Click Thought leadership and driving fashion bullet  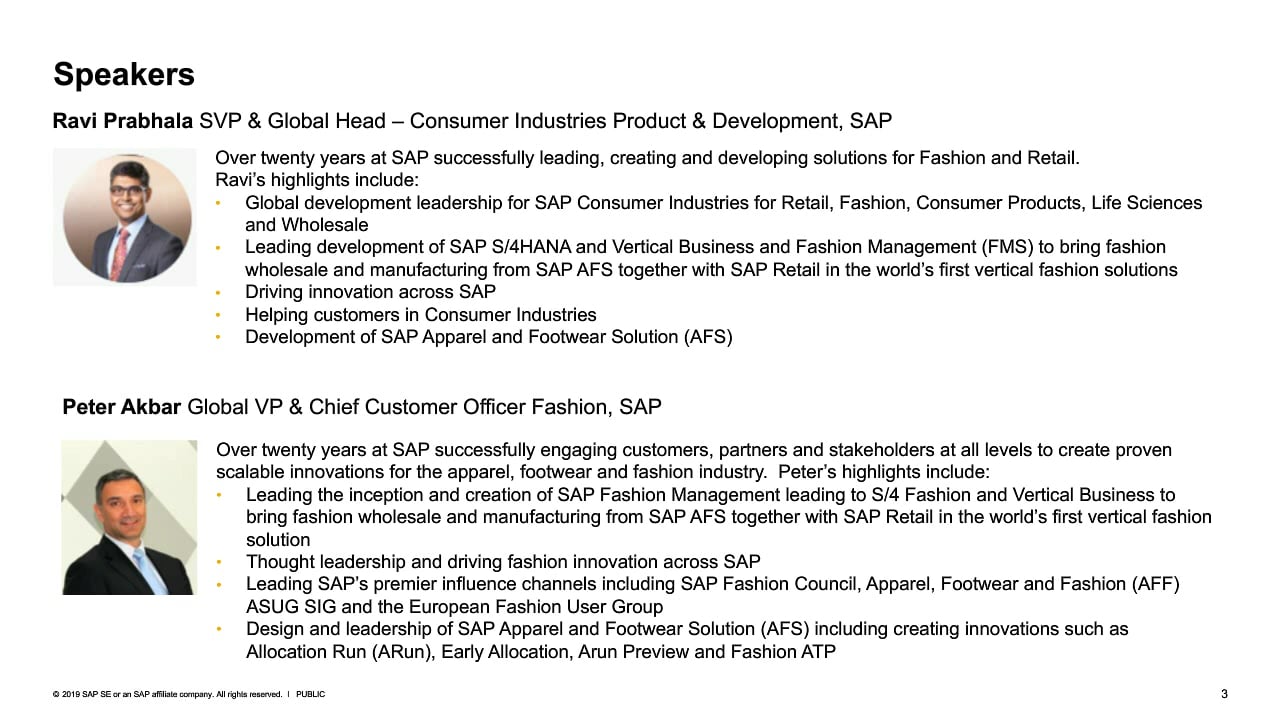[503, 562]
